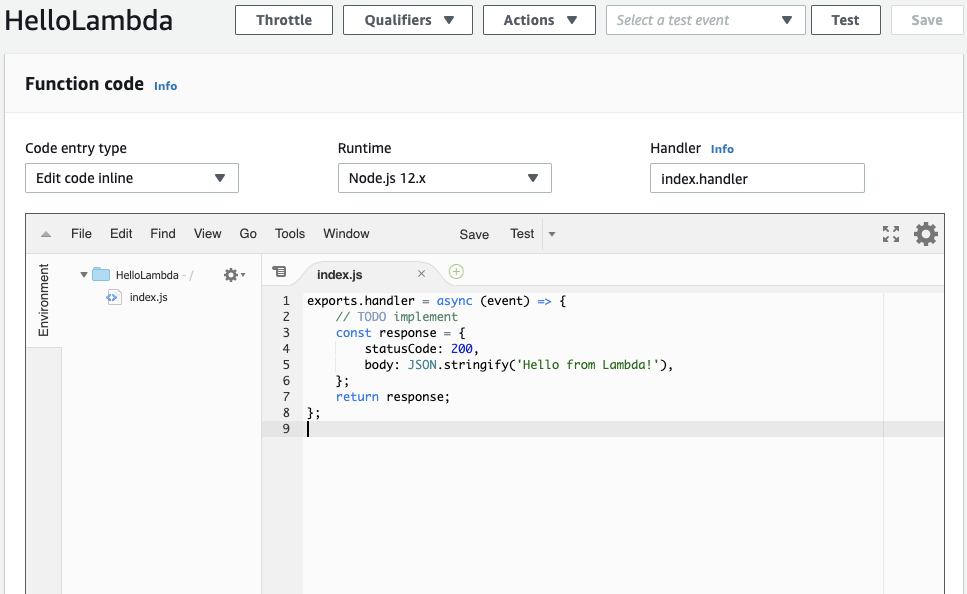Add a new editor tab with plus icon

(x=456, y=271)
